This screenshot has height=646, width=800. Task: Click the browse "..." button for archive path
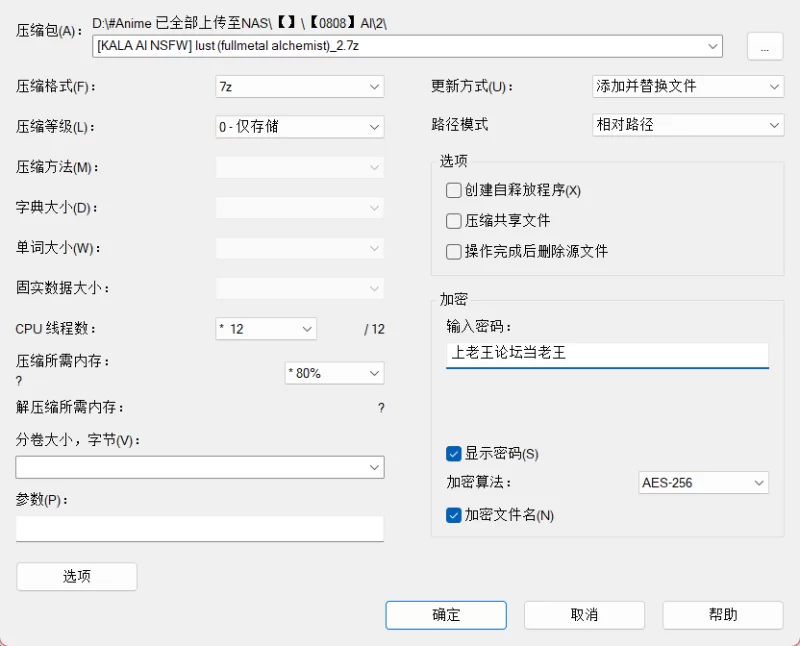click(x=764, y=47)
